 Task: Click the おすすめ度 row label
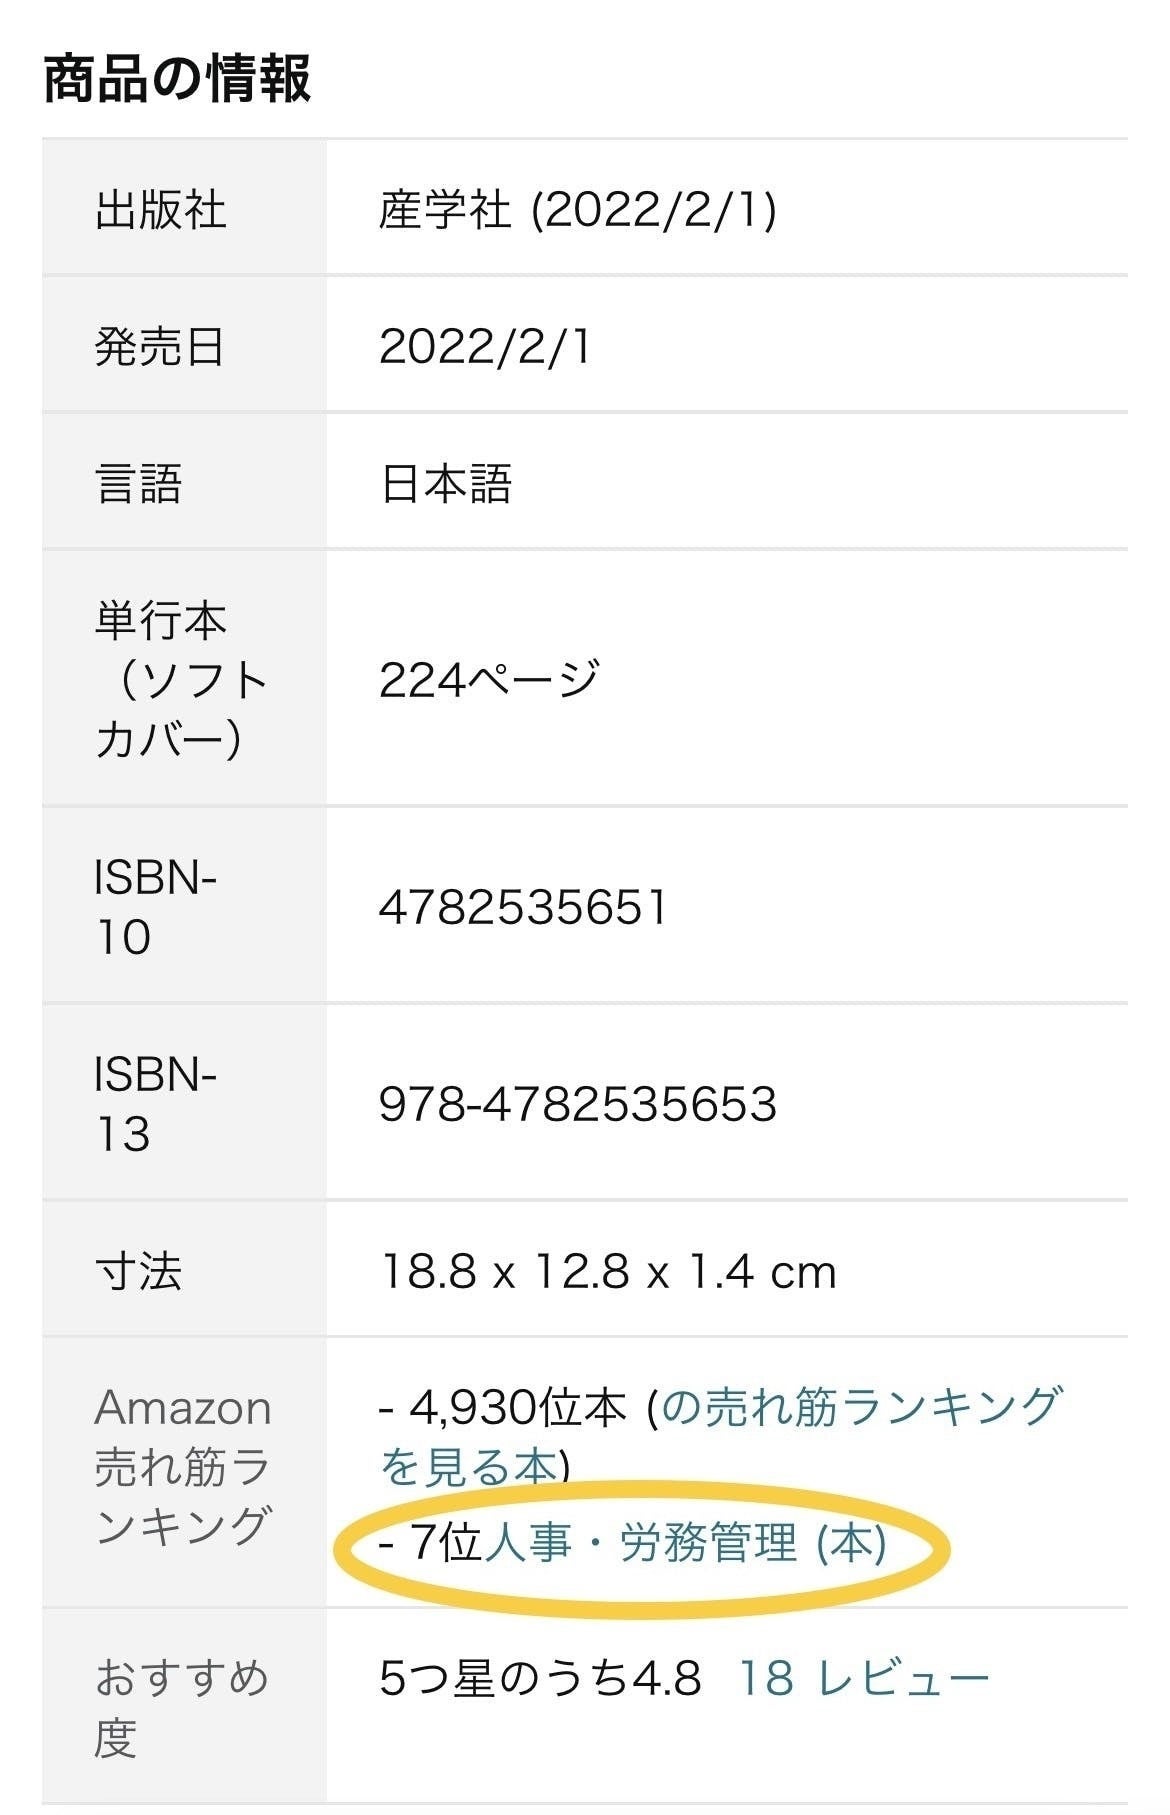181,1707
